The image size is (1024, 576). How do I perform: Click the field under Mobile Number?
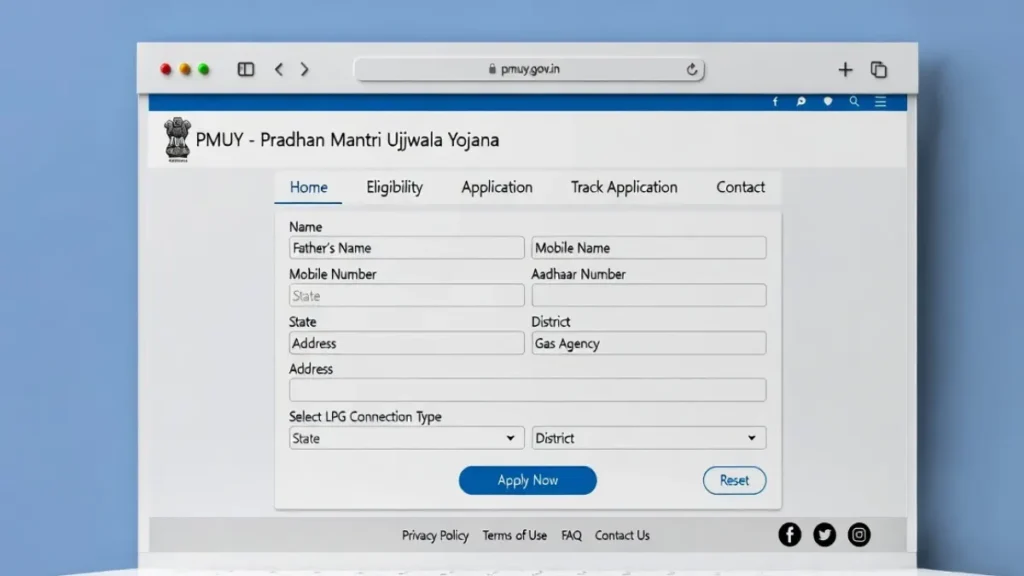tap(406, 296)
